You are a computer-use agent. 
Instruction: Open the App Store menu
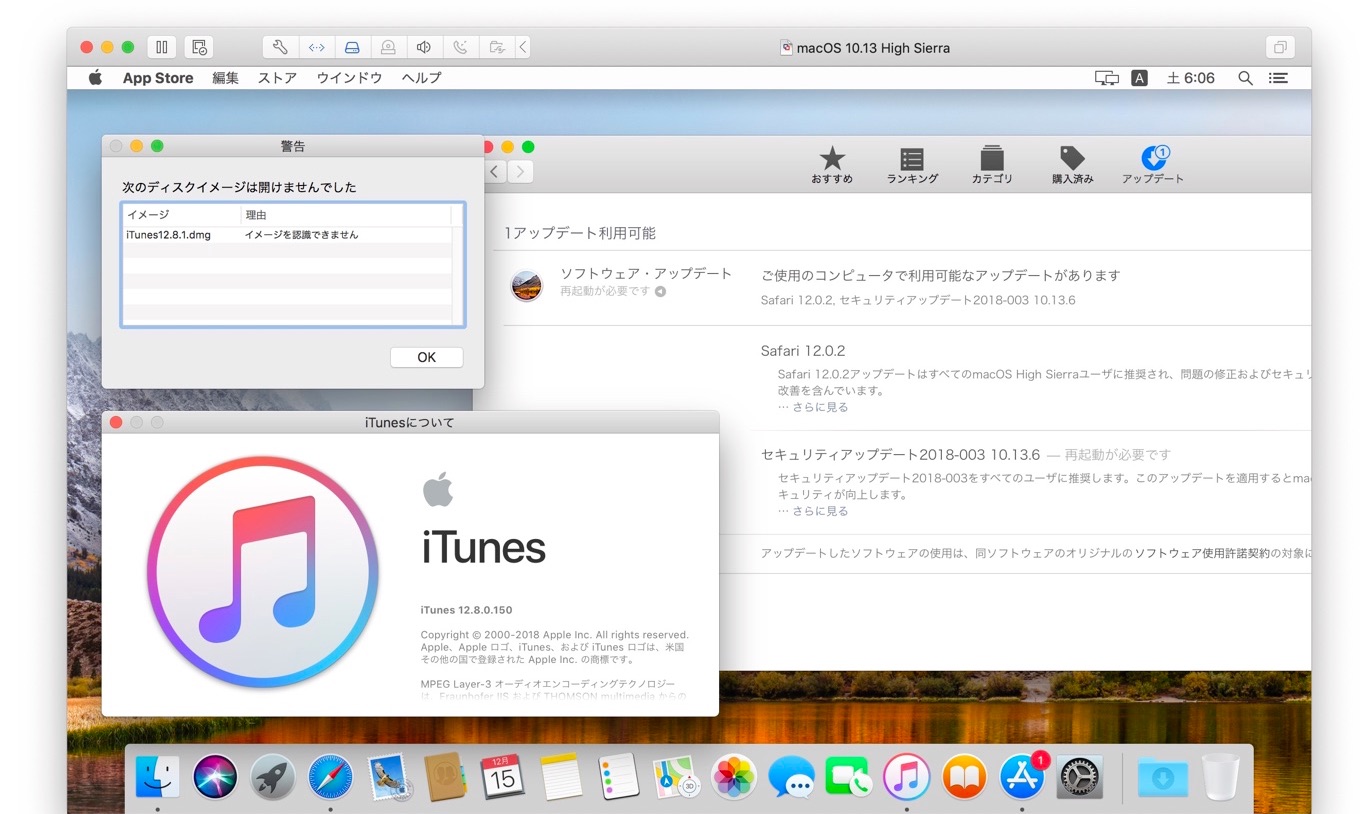click(x=158, y=78)
